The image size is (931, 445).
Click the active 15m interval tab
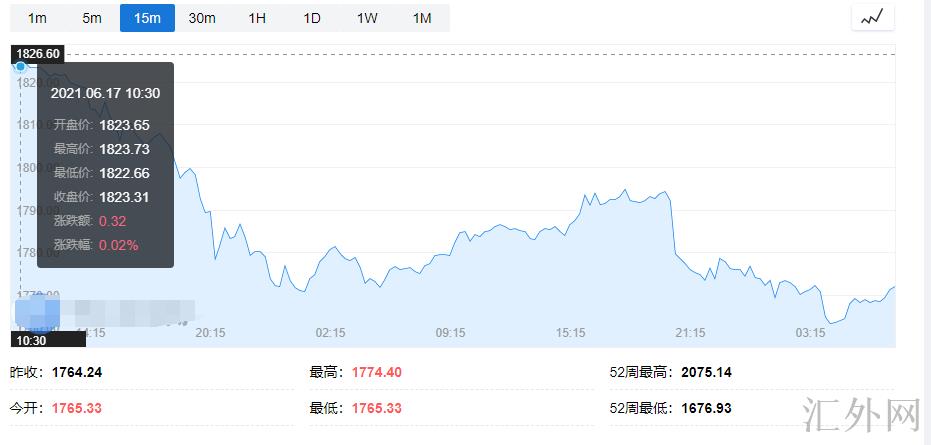pyautogui.click(x=147, y=18)
